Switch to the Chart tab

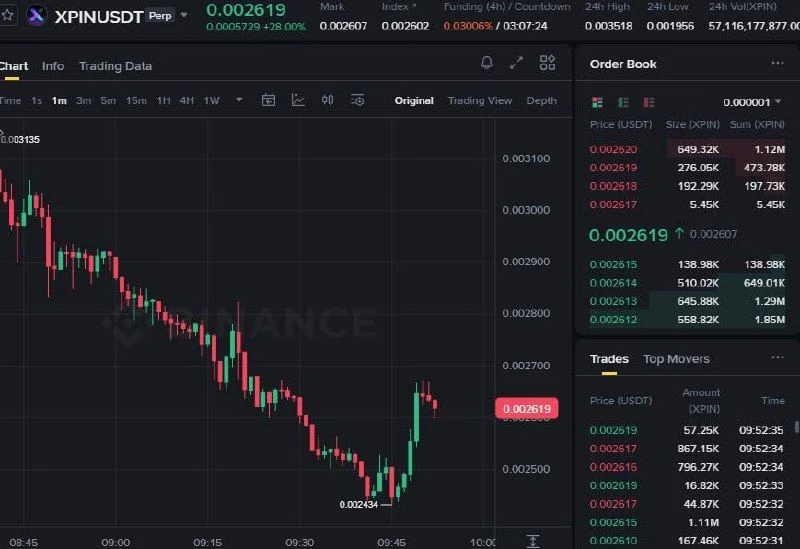click(13, 66)
